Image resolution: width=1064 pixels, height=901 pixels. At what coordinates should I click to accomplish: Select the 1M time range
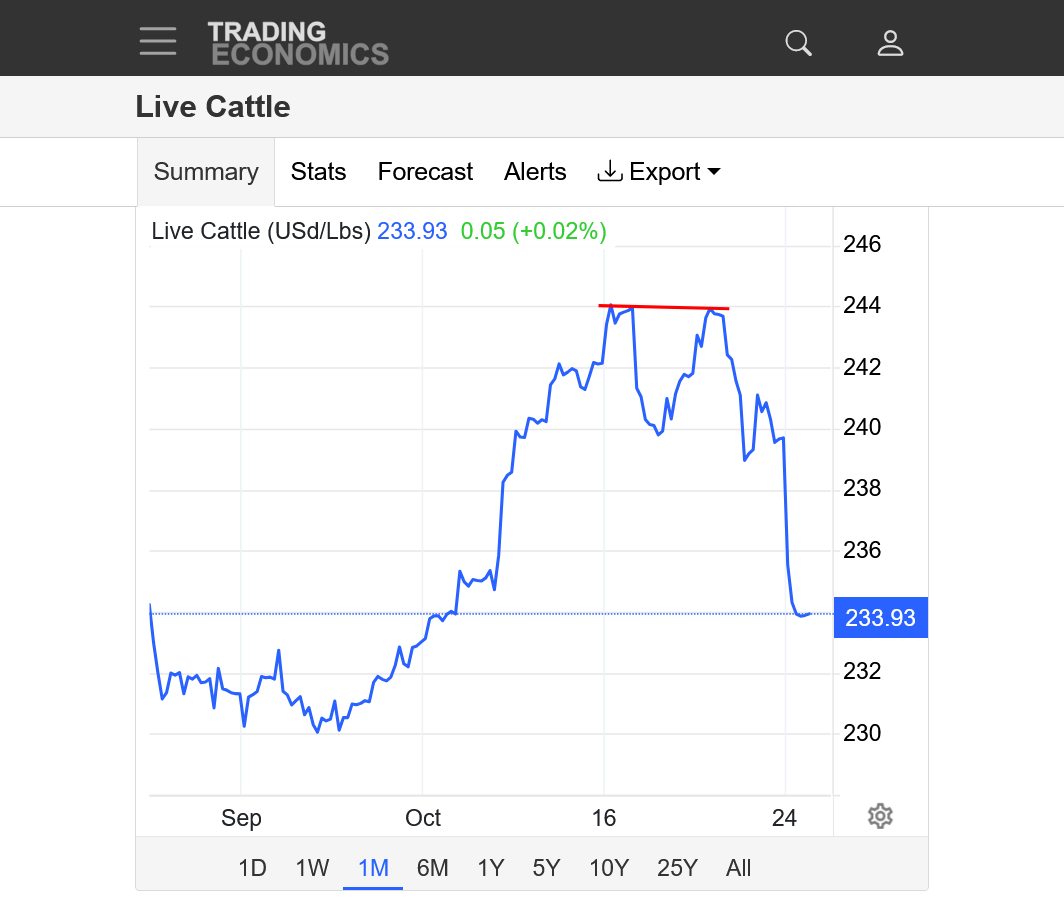point(373,868)
